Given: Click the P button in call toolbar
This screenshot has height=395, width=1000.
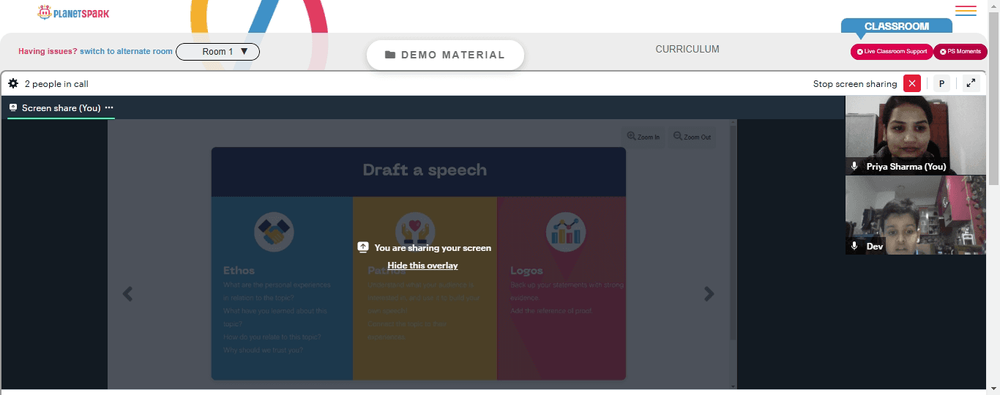Looking at the screenshot, I should point(941,84).
